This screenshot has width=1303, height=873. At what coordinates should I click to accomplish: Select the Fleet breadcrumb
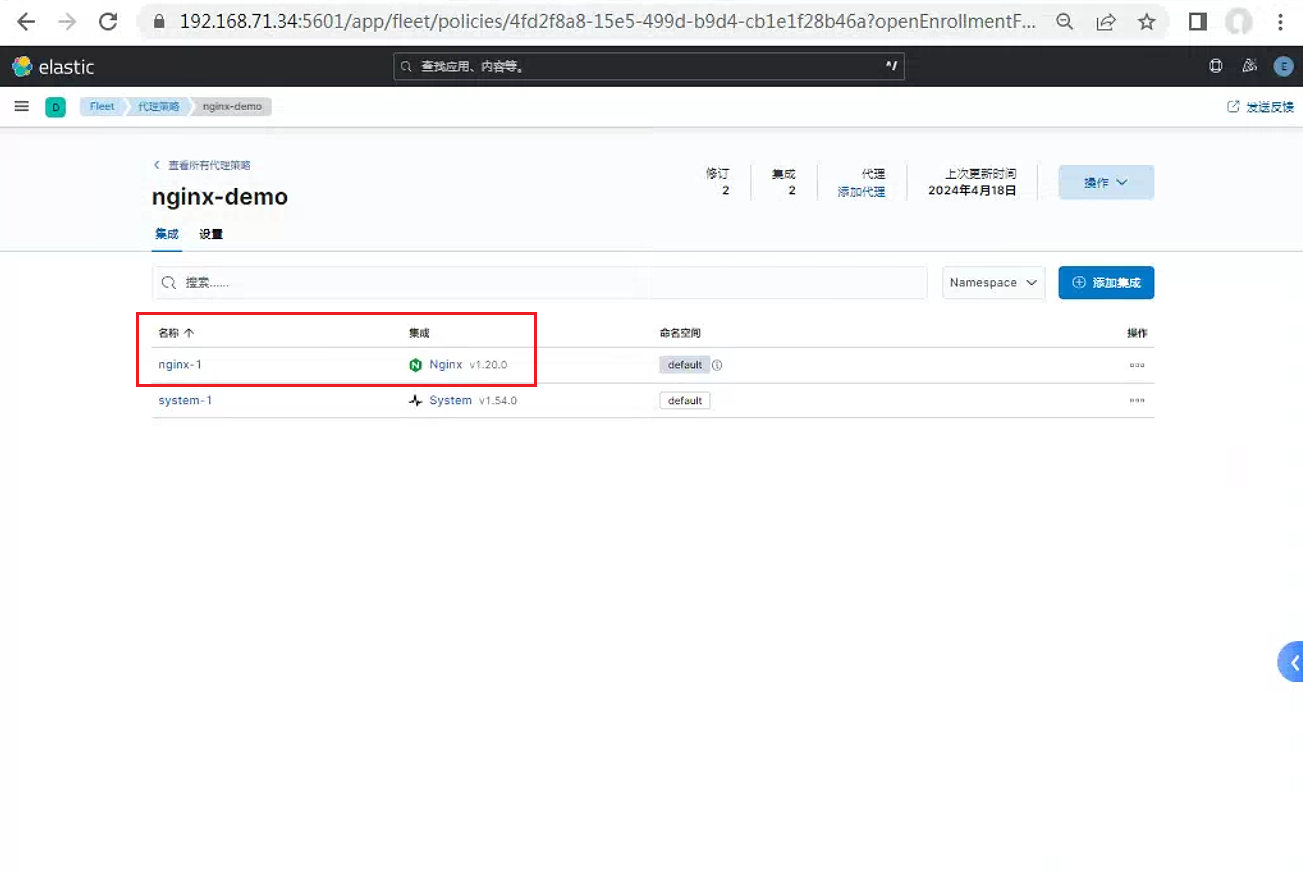click(x=102, y=106)
